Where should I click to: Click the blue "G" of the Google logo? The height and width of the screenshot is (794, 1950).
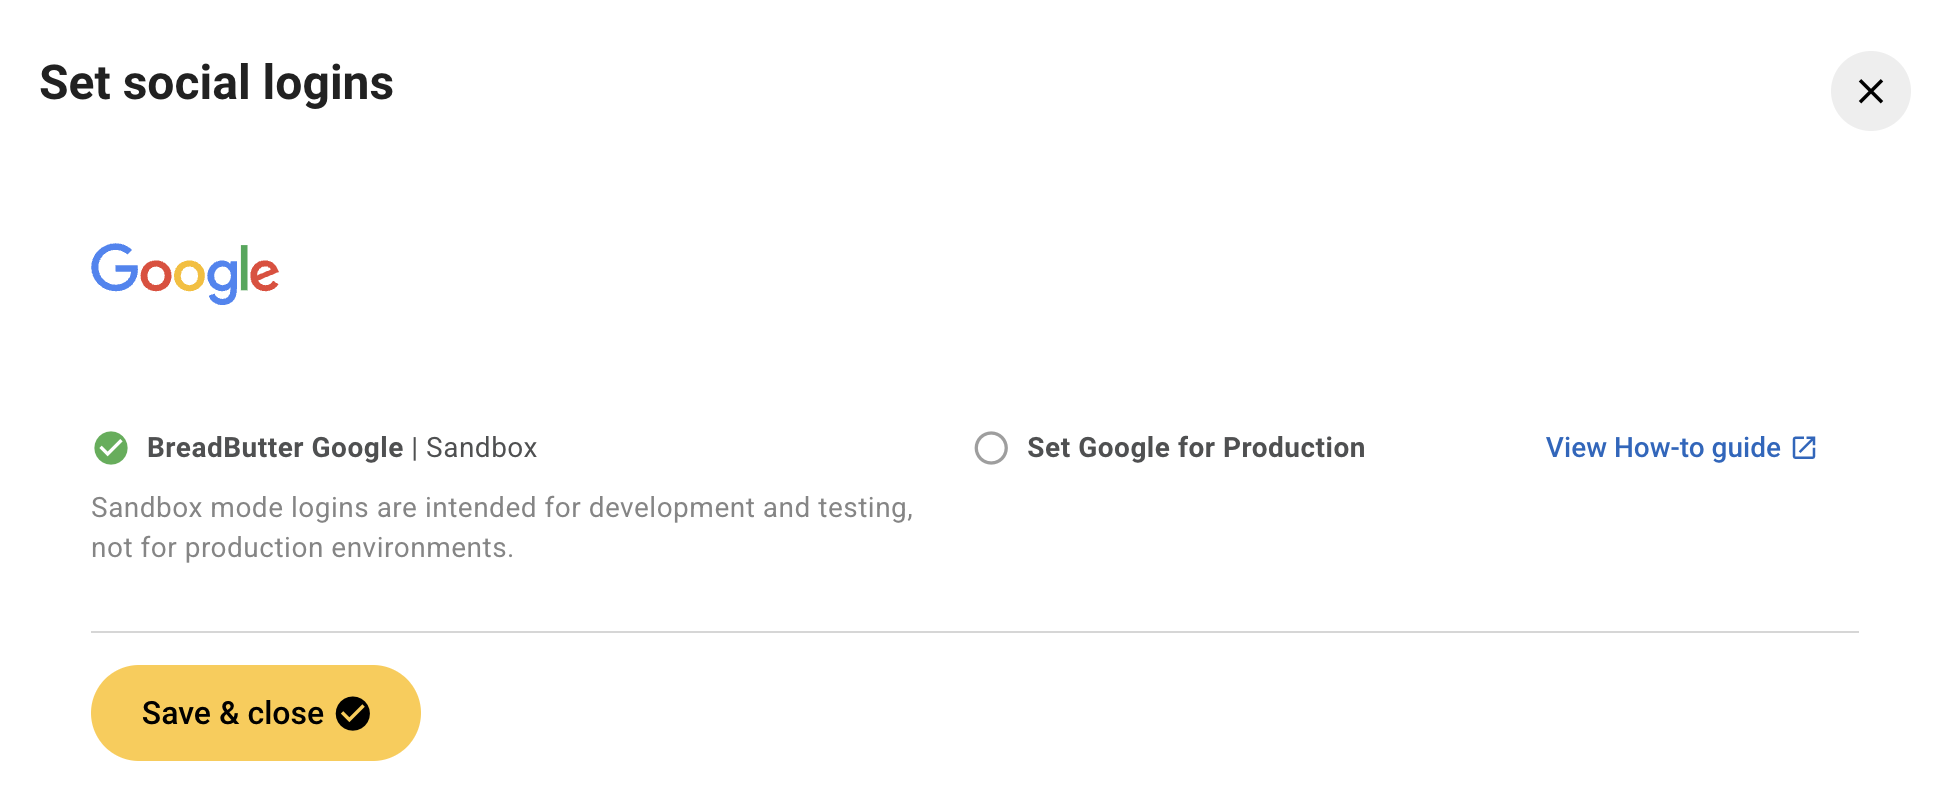pyautogui.click(x=115, y=268)
